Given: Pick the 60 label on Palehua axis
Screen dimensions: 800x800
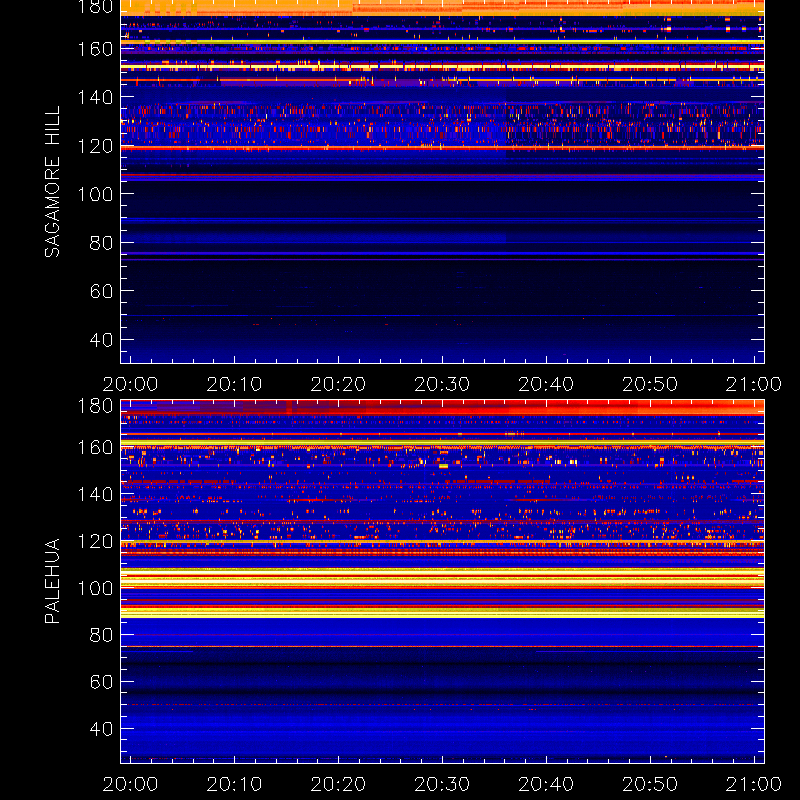Looking at the screenshot, I should tap(101, 682).
